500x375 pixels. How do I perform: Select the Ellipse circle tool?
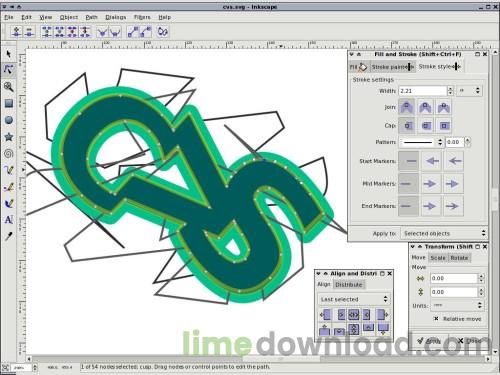pos(9,120)
